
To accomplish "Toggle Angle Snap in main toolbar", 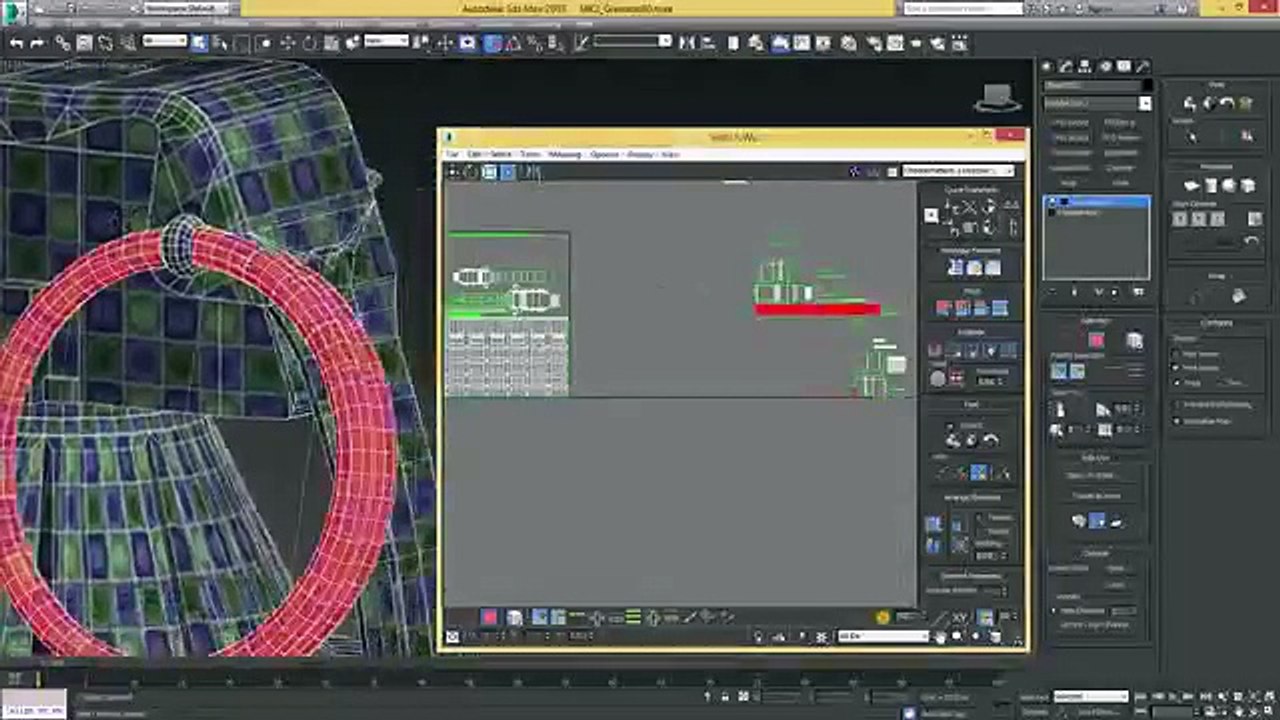I will (x=515, y=43).
